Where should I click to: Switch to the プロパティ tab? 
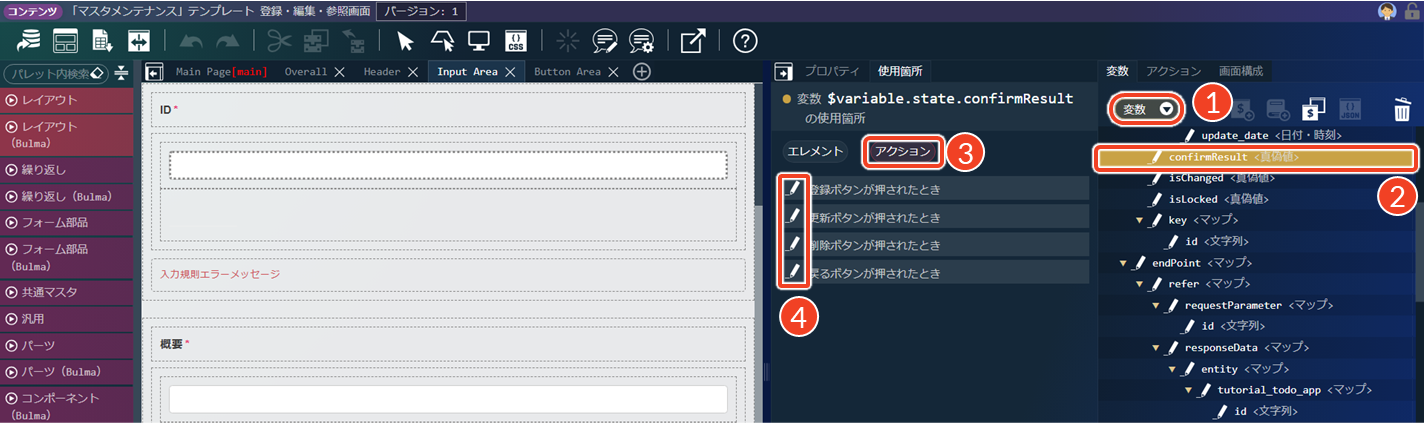[832, 71]
